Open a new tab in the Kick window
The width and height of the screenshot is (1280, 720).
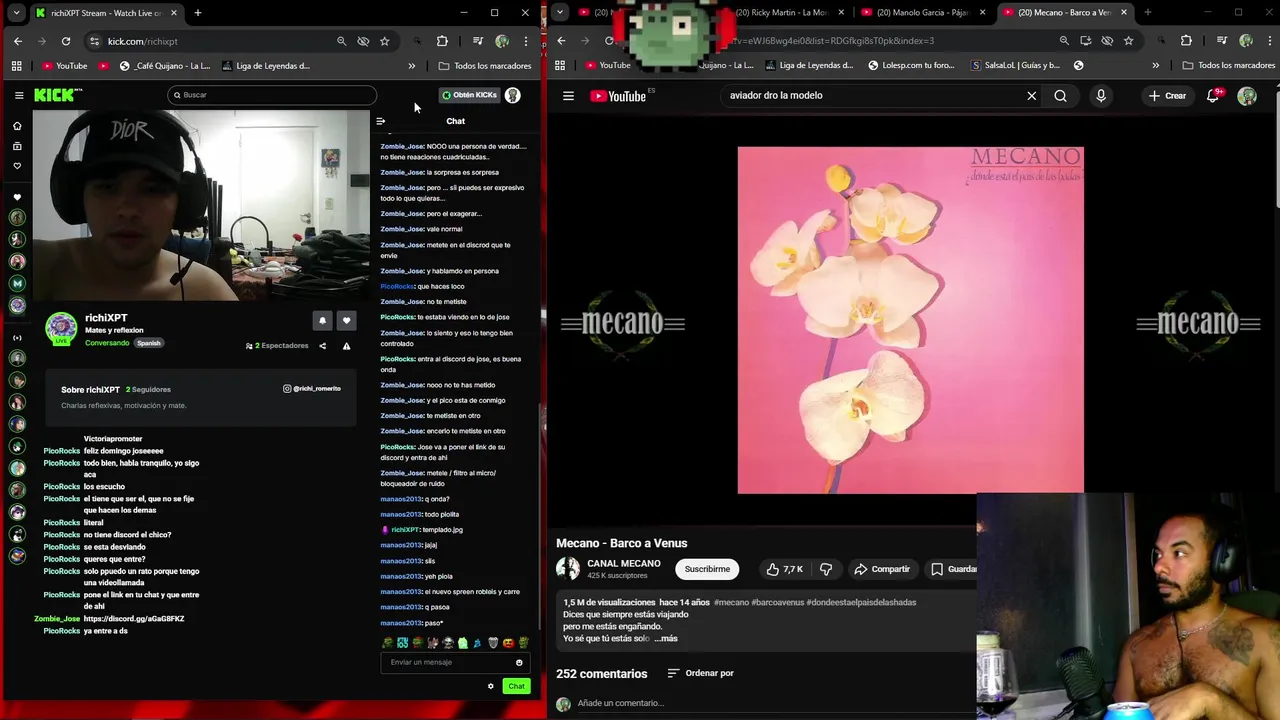tap(198, 13)
